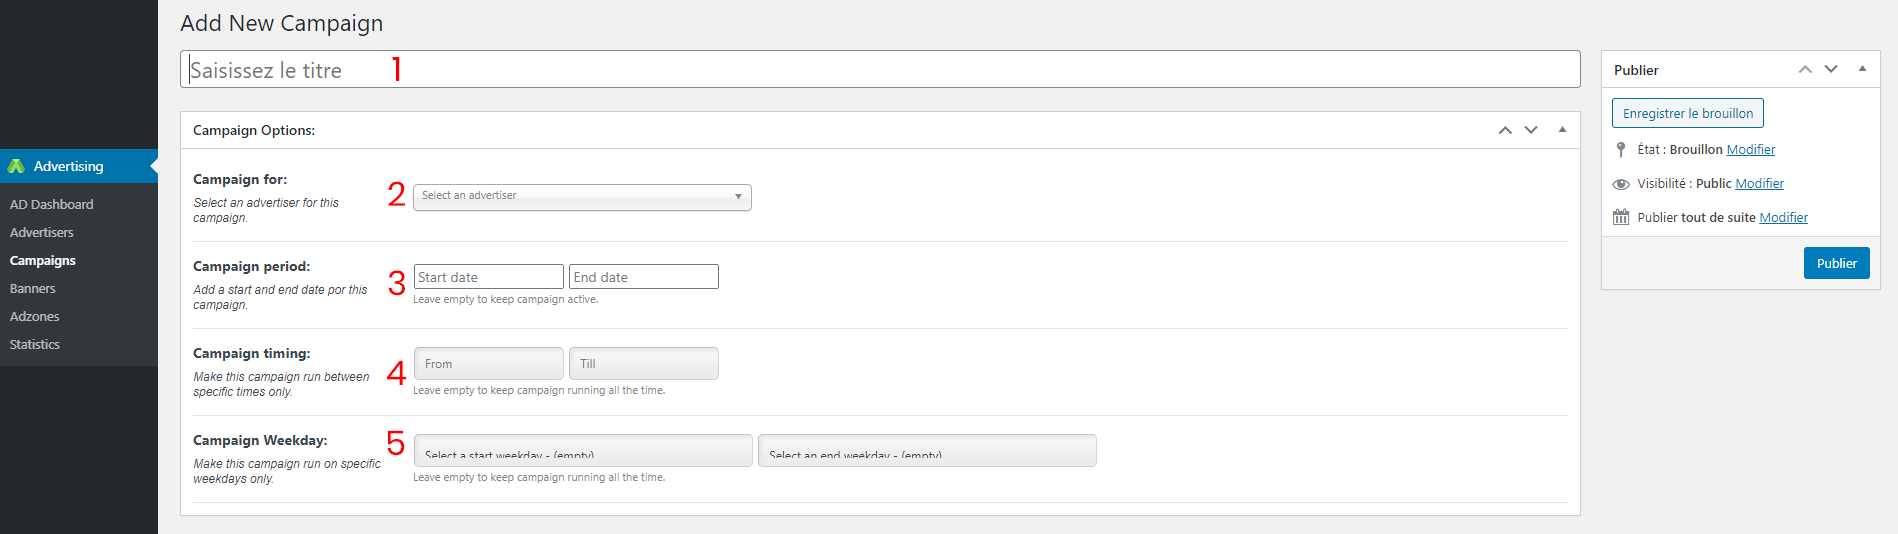Image resolution: width=1898 pixels, height=534 pixels.
Task: Collapse the Publier box triangle
Action: [1862, 69]
